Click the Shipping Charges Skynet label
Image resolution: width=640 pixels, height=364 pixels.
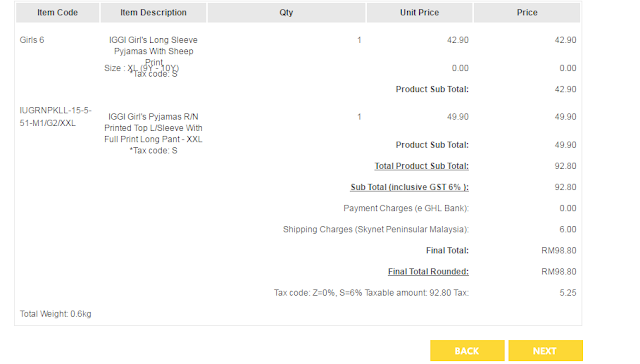click(x=376, y=229)
